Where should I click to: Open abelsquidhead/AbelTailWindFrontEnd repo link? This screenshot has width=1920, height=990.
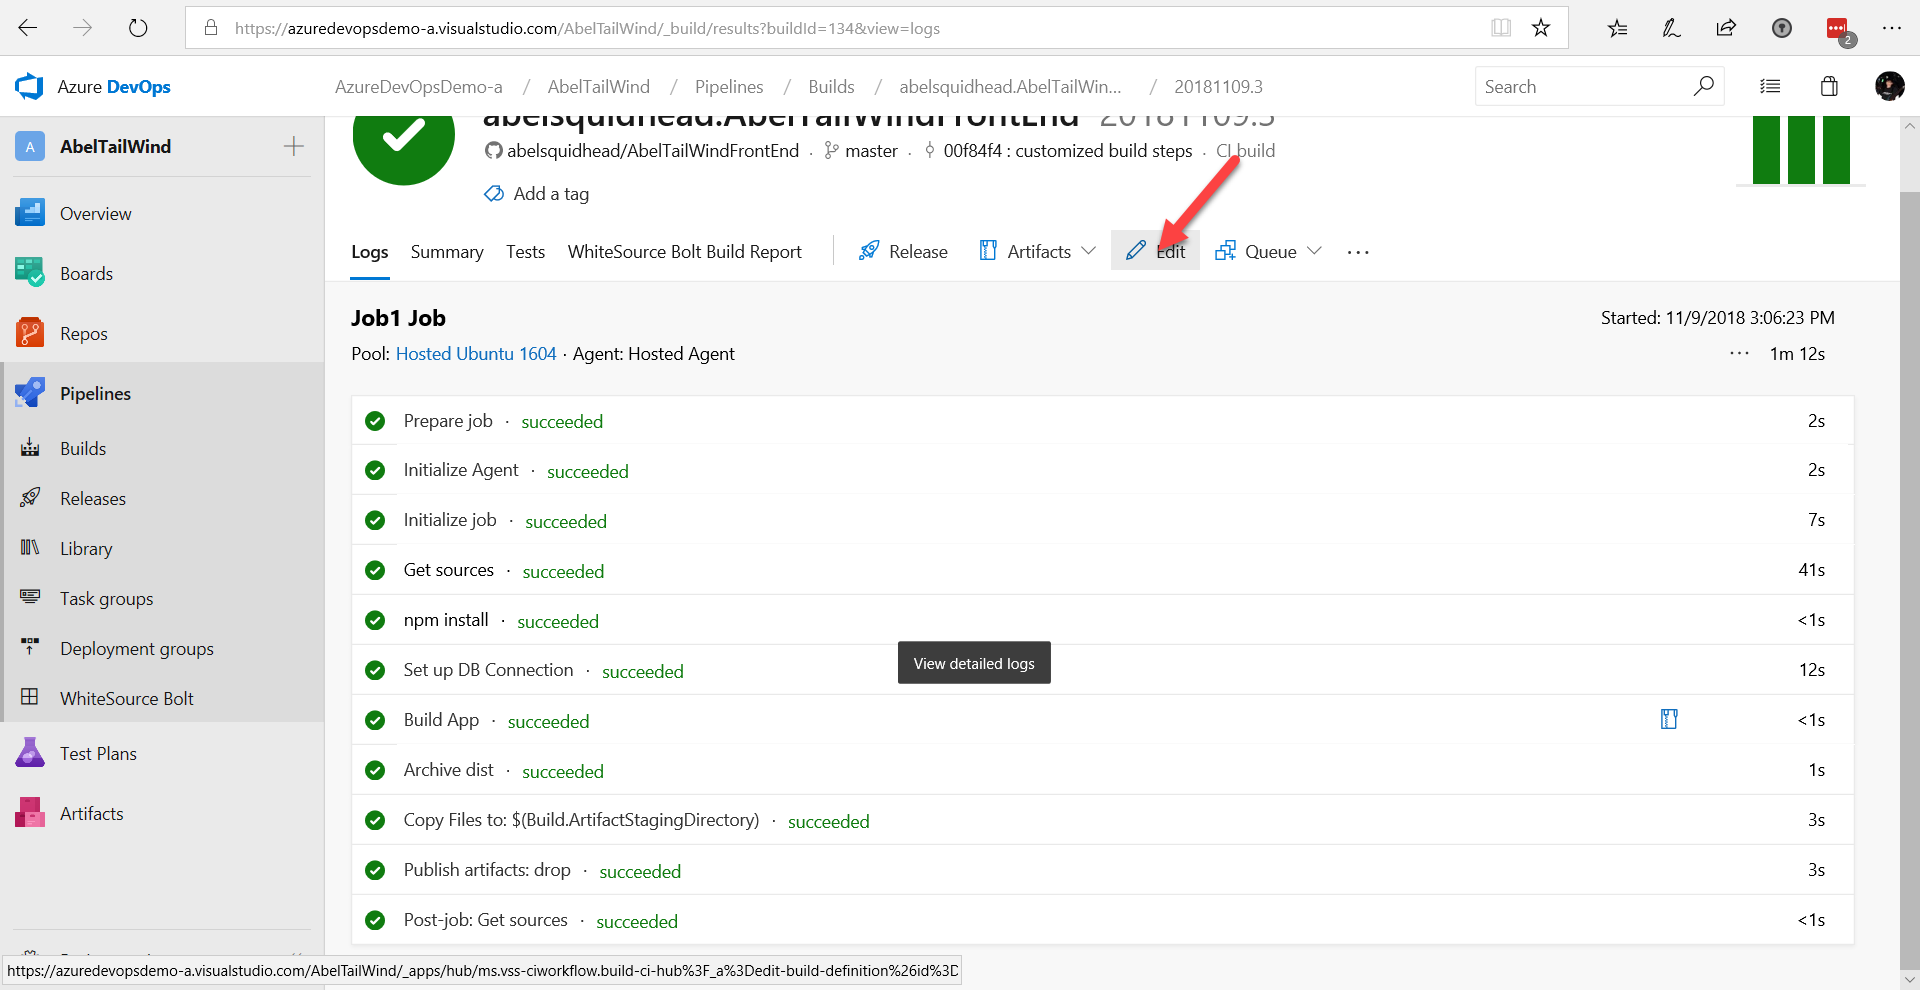652,151
